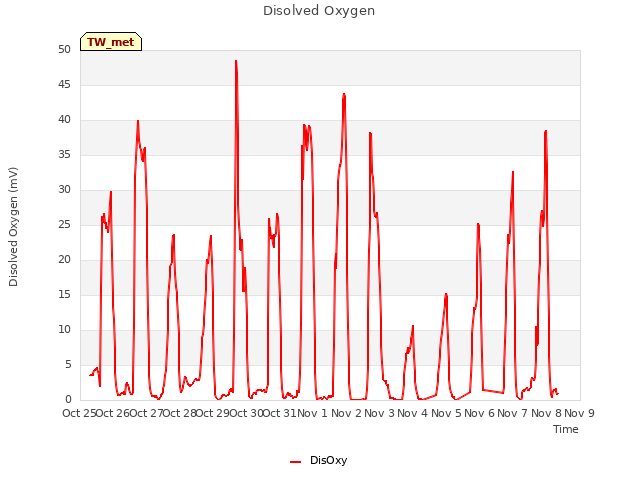Click the 45 y-axis tick label
The width and height of the screenshot is (640, 480).
tap(64, 85)
